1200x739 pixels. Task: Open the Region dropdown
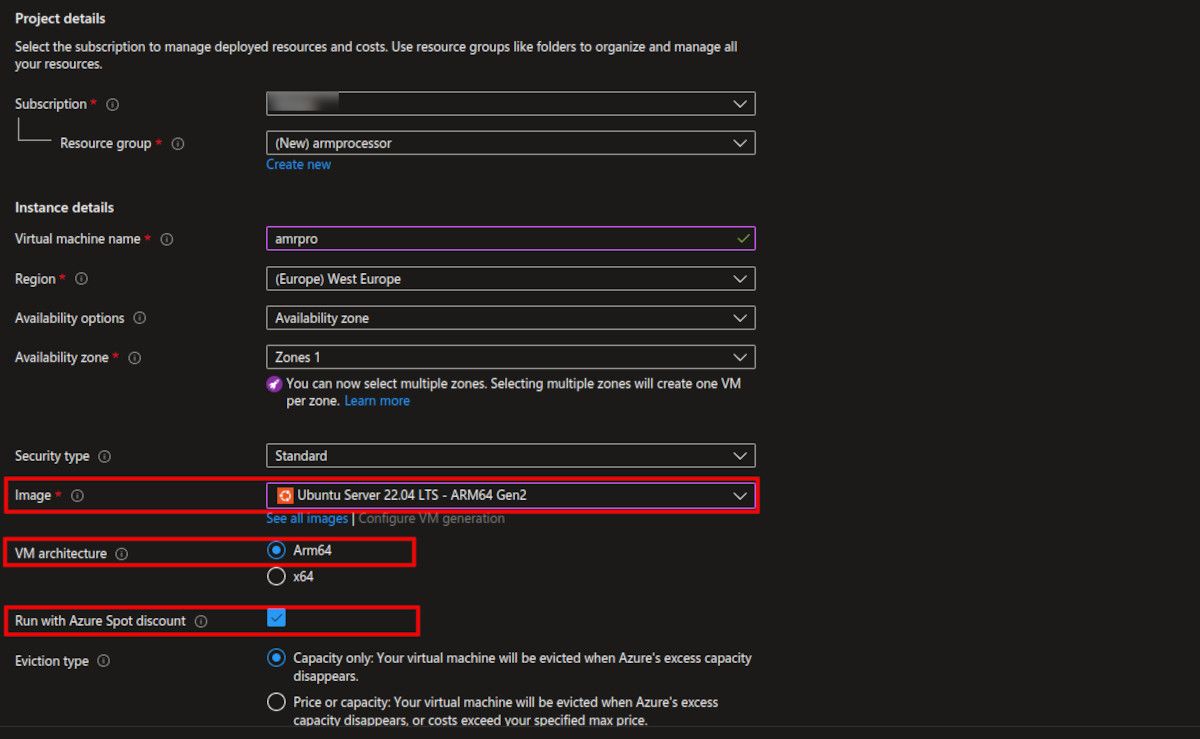(x=510, y=279)
